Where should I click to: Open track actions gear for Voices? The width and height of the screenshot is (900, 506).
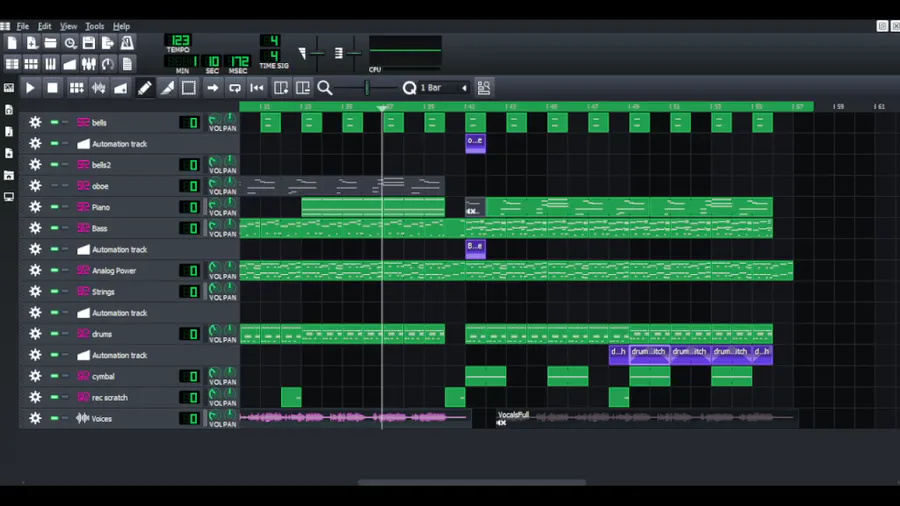tap(35, 418)
